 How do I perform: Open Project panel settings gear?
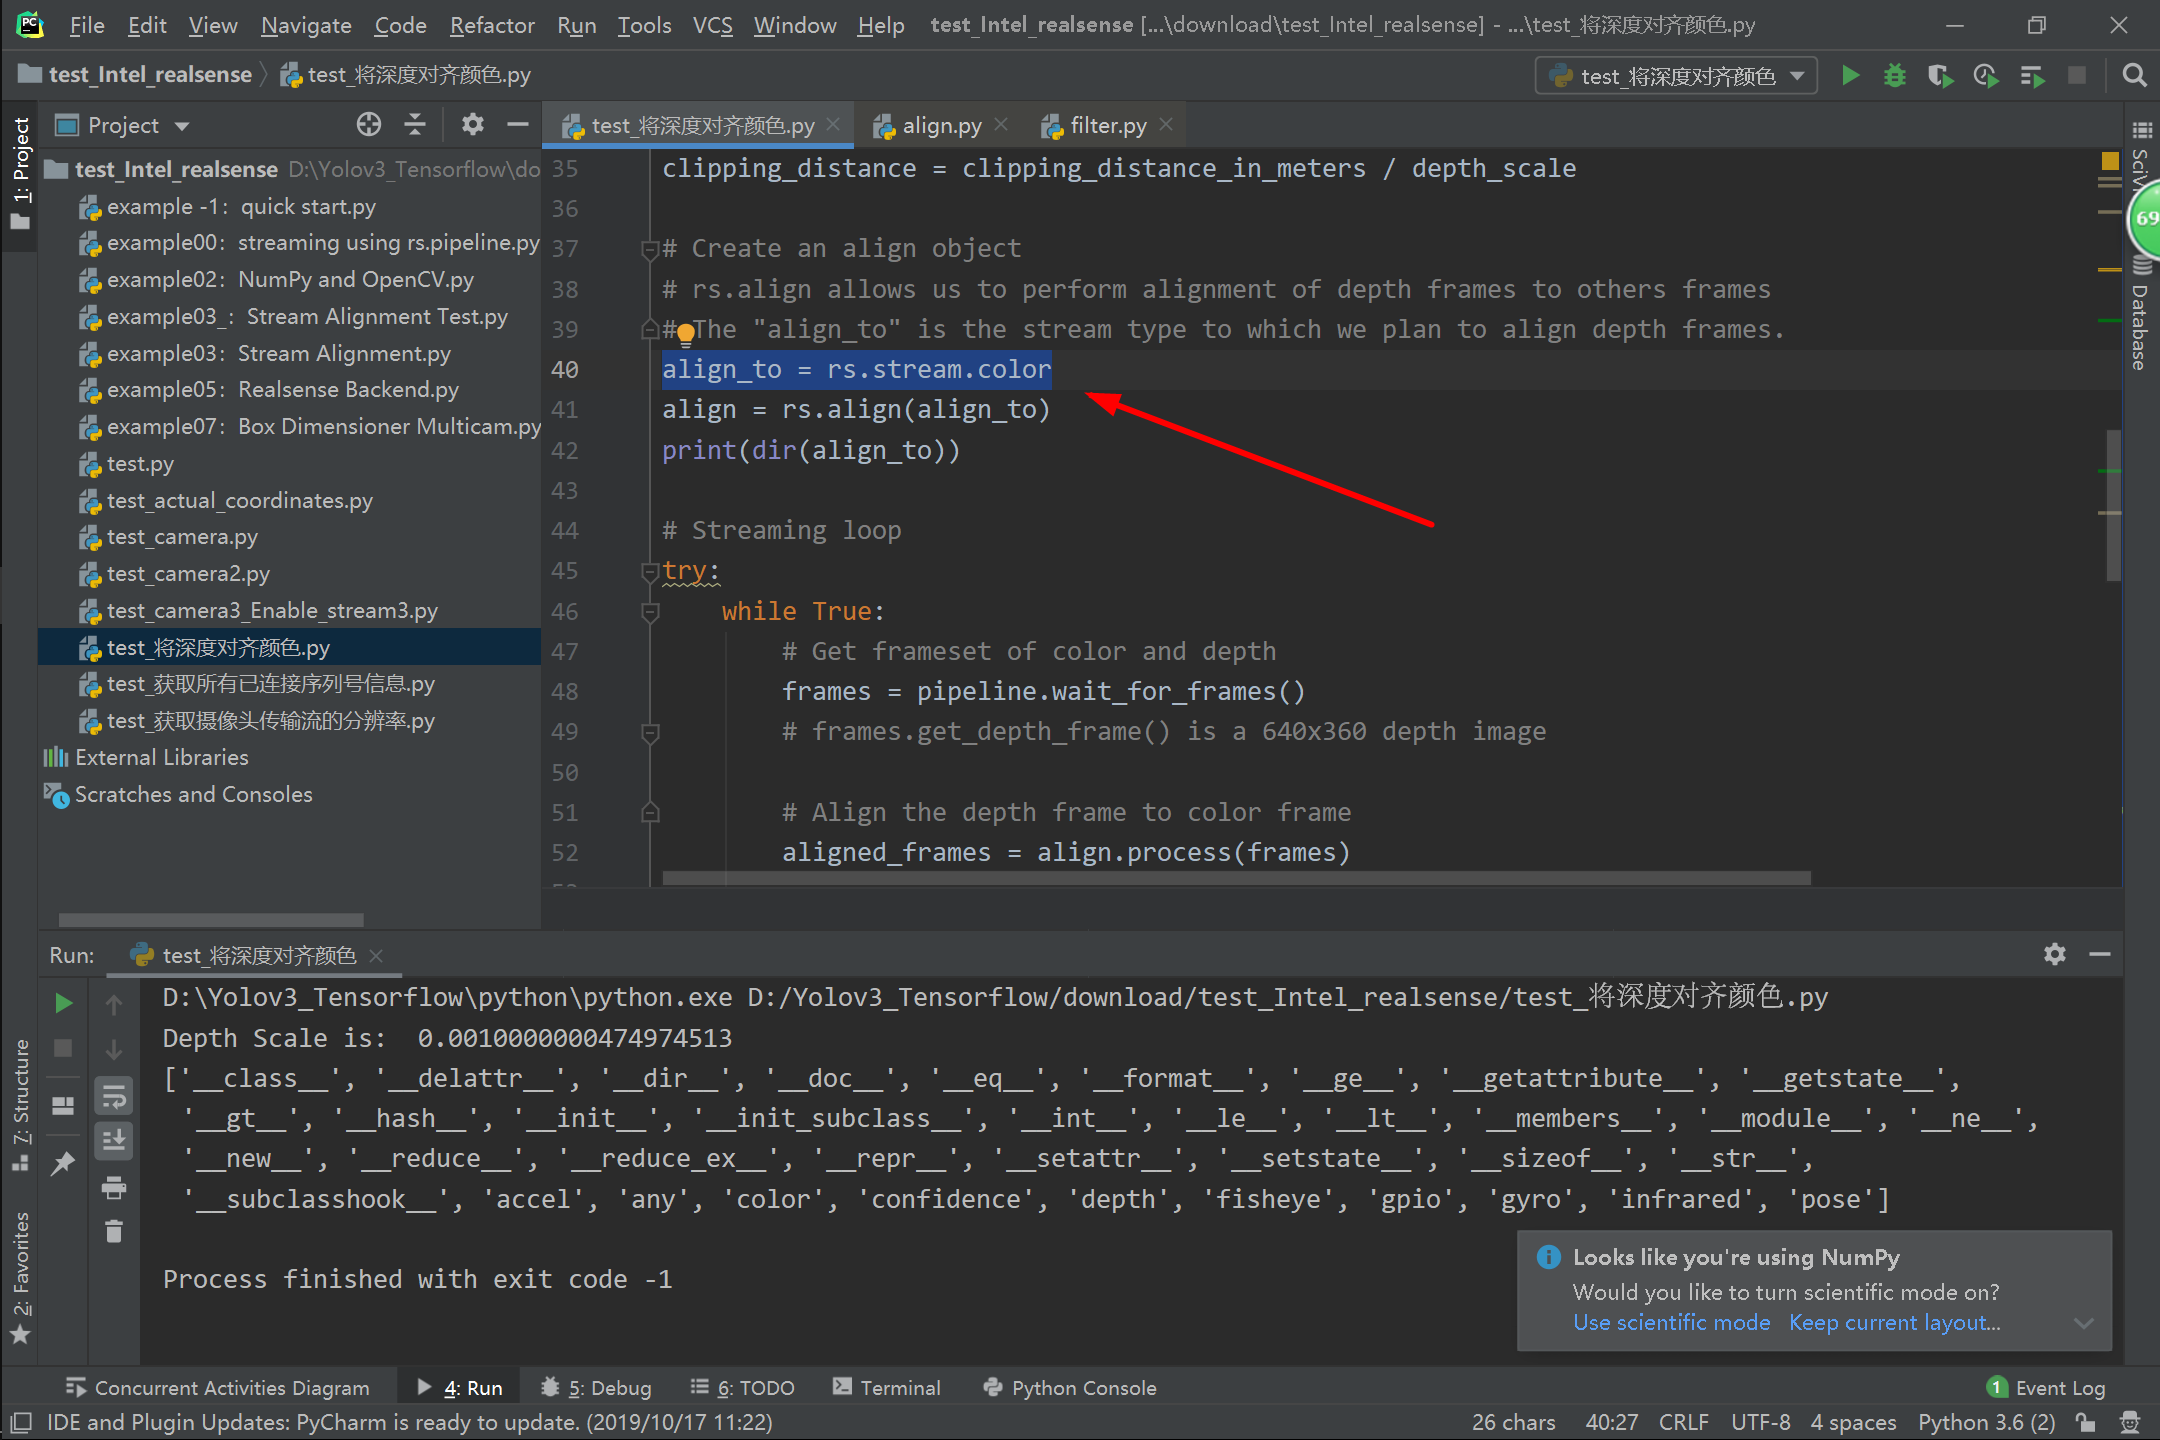tap(472, 125)
